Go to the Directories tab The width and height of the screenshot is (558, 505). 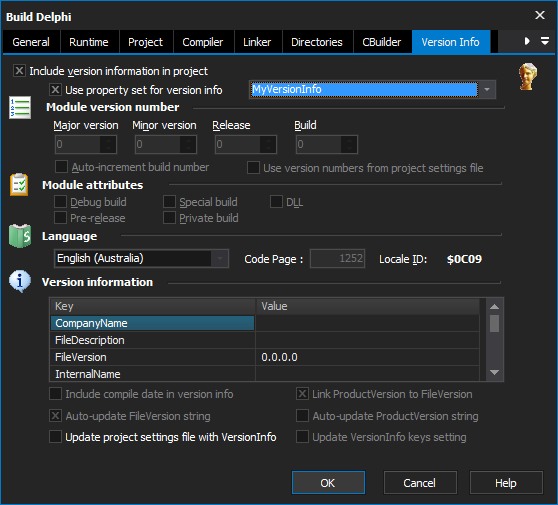coord(317,42)
